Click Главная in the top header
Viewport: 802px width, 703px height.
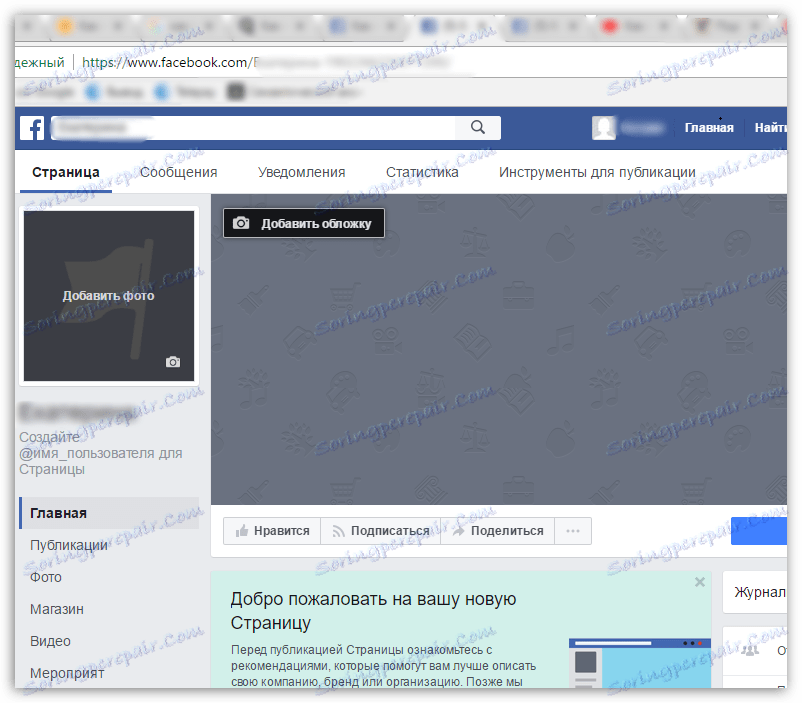click(x=709, y=128)
